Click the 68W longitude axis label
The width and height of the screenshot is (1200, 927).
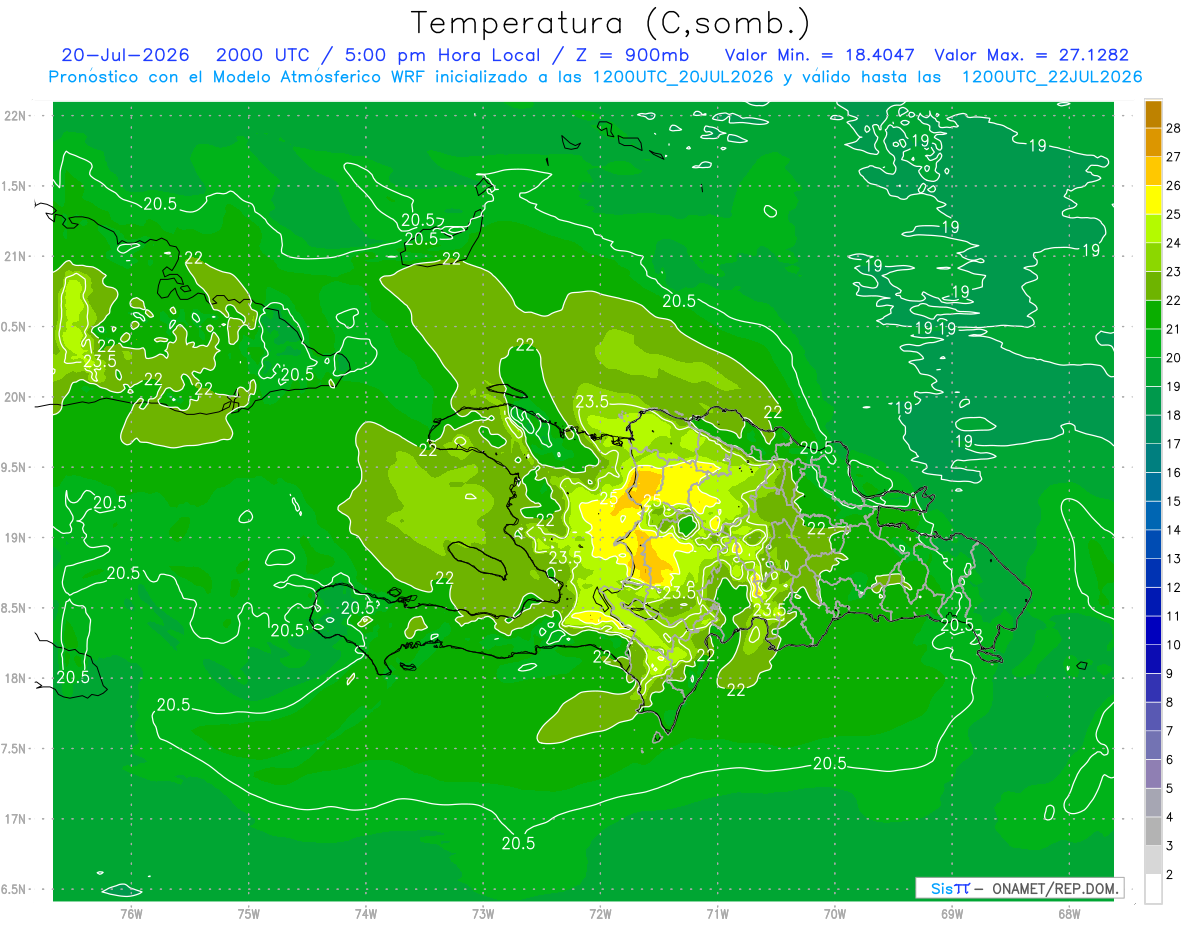click(1069, 914)
